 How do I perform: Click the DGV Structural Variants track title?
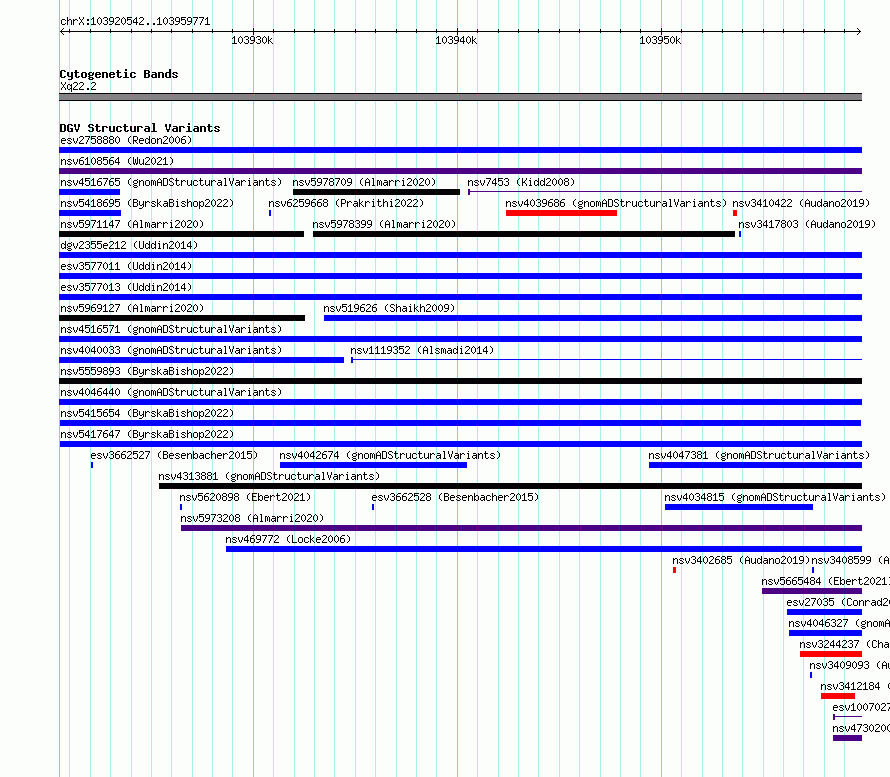pyautogui.click(x=140, y=128)
